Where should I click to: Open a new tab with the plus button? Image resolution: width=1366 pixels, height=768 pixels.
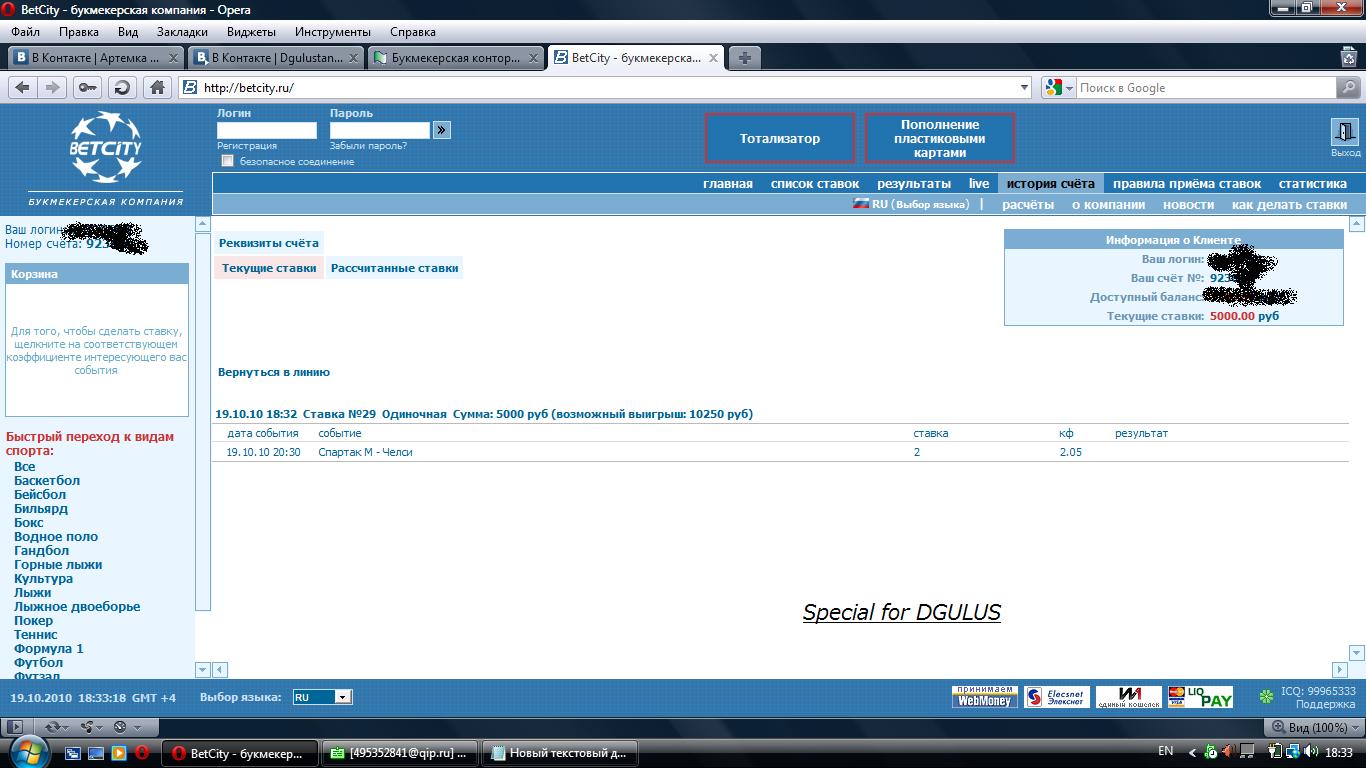[744, 58]
